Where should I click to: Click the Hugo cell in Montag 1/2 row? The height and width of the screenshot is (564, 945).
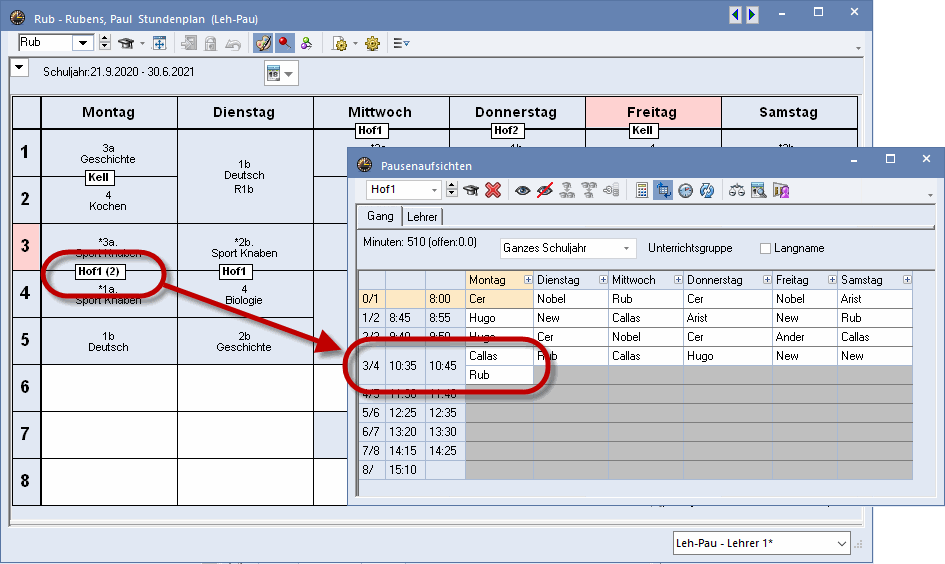[500, 318]
